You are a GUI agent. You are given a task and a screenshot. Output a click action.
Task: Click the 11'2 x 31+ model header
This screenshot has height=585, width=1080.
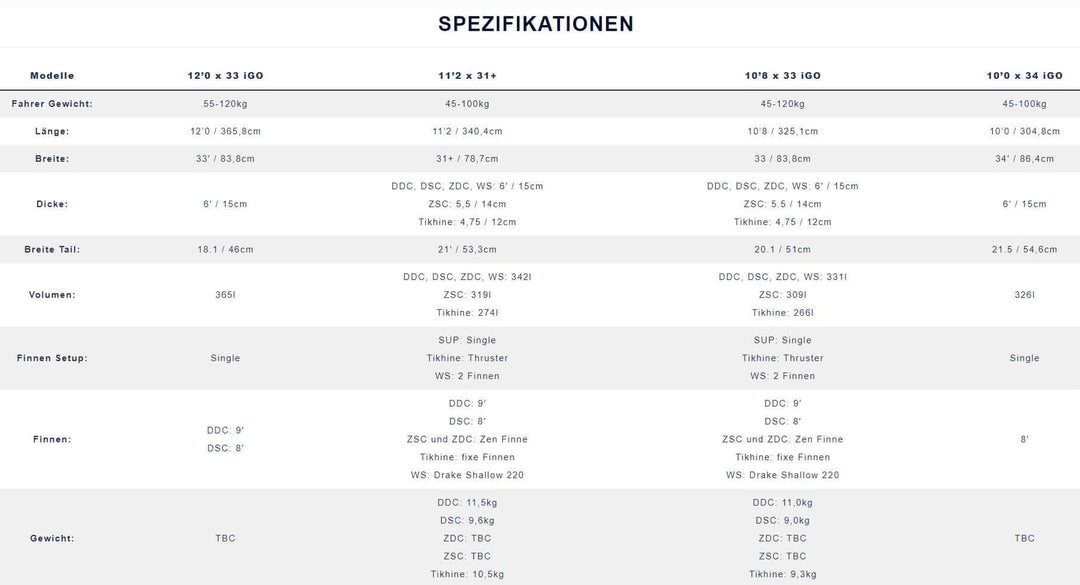click(467, 76)
